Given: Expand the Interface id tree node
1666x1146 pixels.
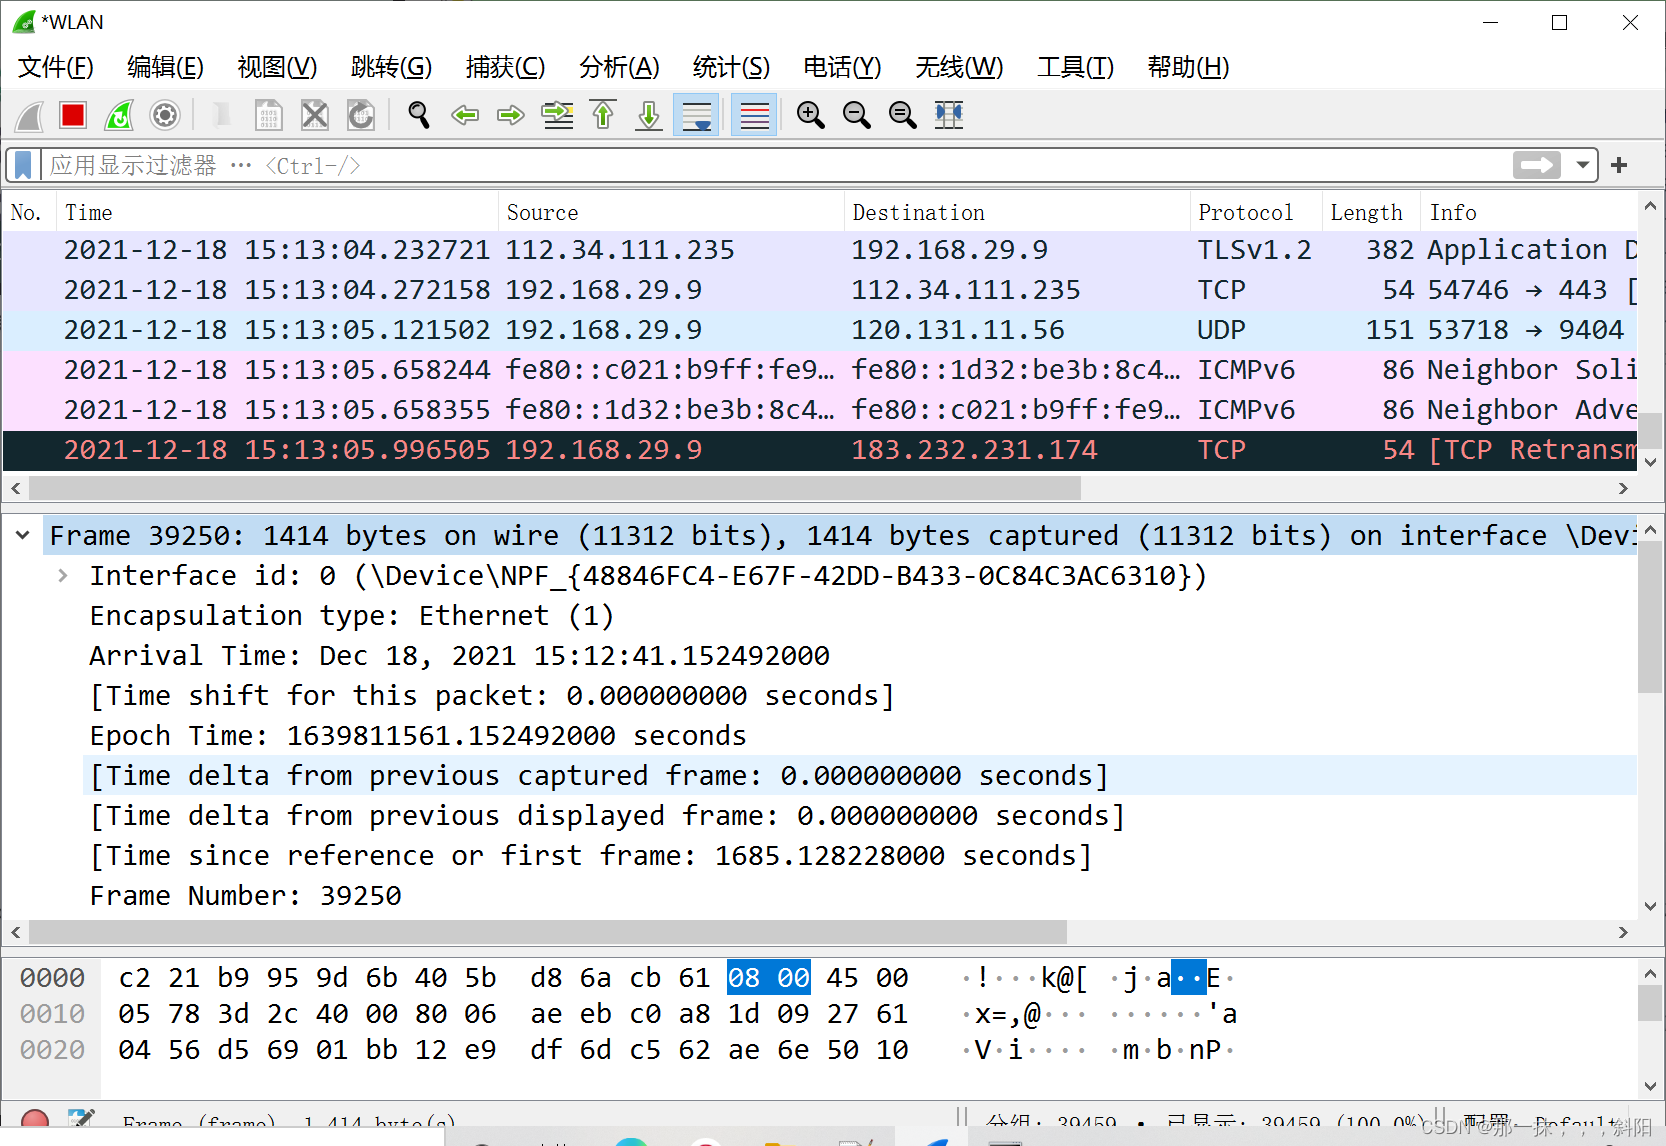Looking at the screenshot, I should tap(63, 575).
